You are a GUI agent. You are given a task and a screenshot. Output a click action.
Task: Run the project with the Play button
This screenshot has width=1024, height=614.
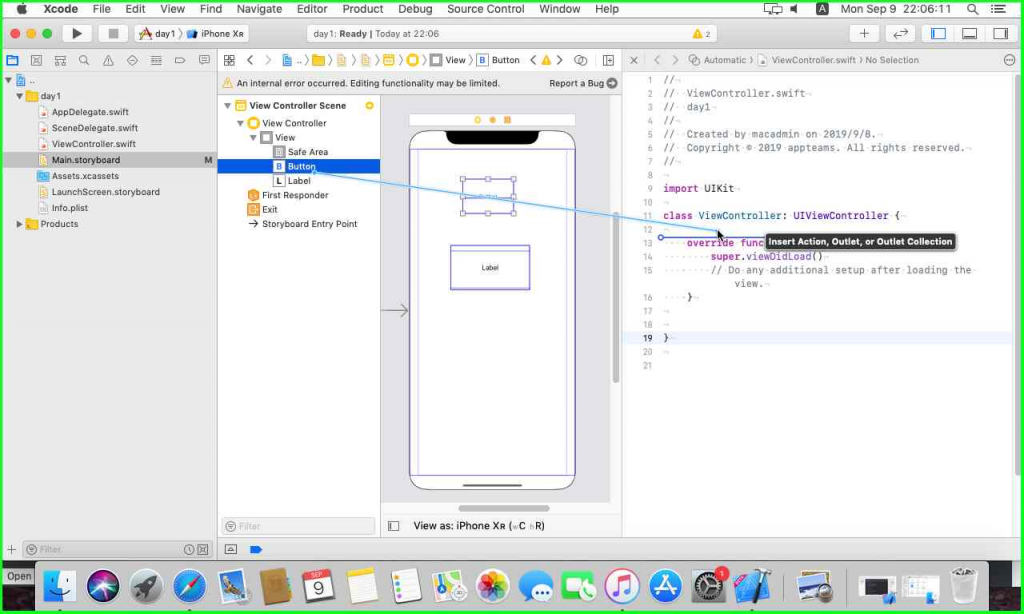click(76, 33)
